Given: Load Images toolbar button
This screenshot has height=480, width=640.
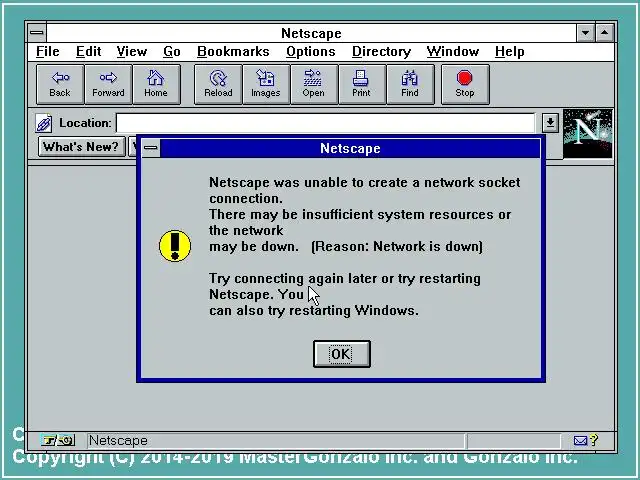Looking at the screenshot, I should coord(266,84).
